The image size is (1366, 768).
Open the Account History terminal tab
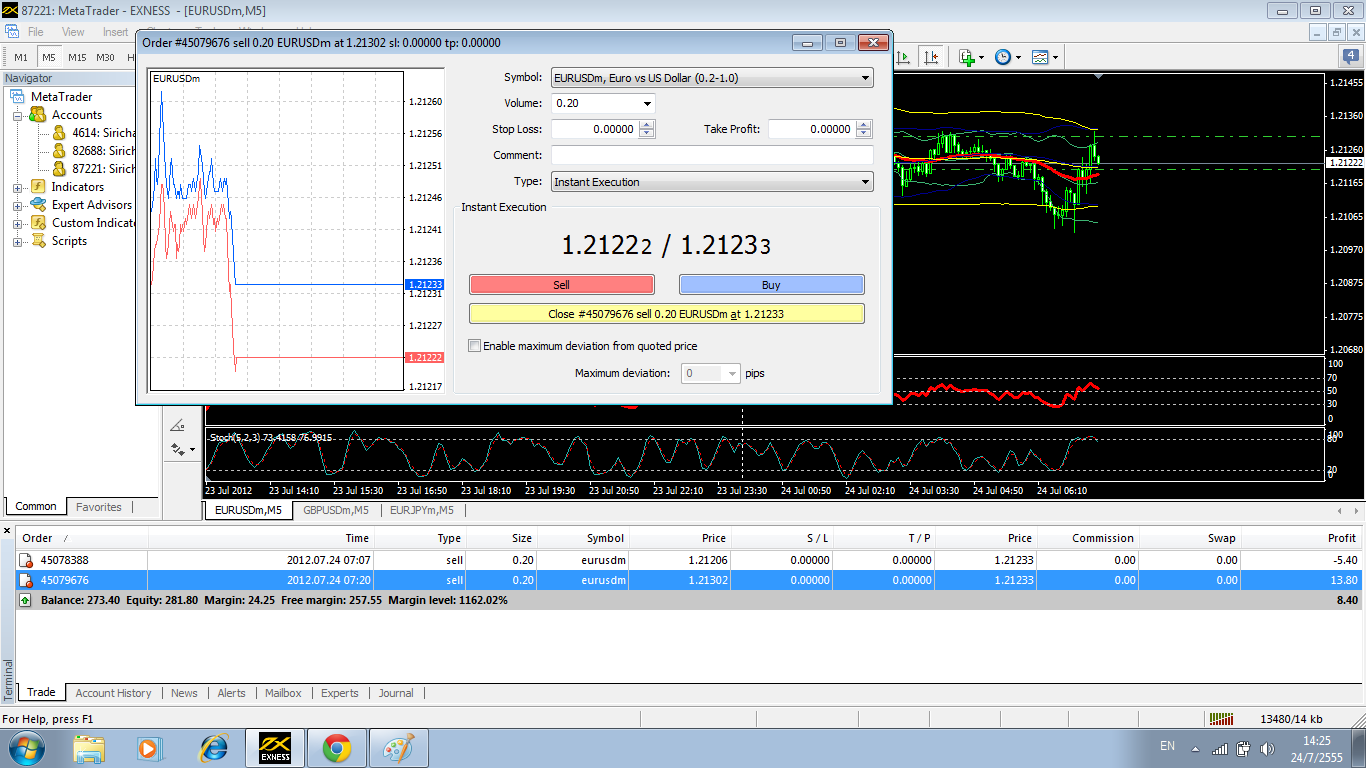tap(114, 693)
